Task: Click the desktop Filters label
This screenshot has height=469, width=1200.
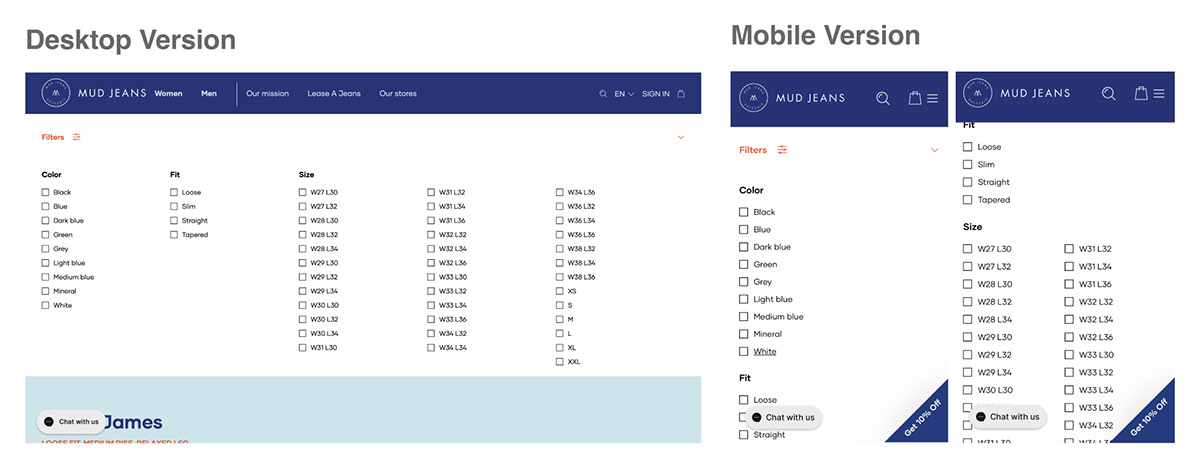Action: tap(53, 137)
